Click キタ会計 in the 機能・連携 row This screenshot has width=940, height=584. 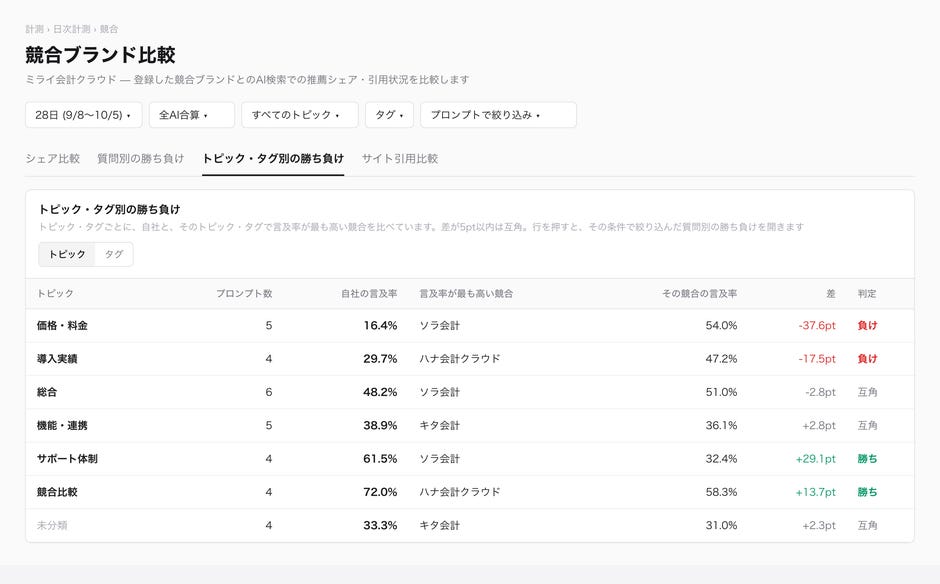tap(439, 426)
